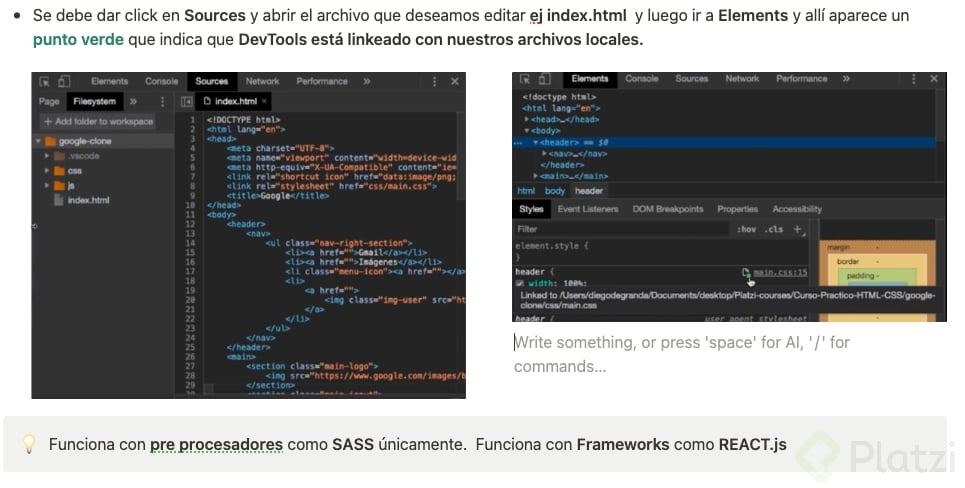Click inspect-element icon in Sources screenshot
The image size is (965, 488).
(44, 81)
